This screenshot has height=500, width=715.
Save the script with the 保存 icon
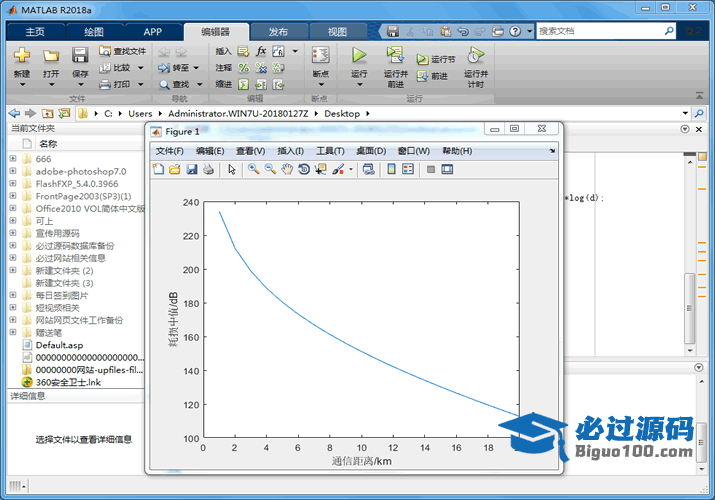(80, 55)
